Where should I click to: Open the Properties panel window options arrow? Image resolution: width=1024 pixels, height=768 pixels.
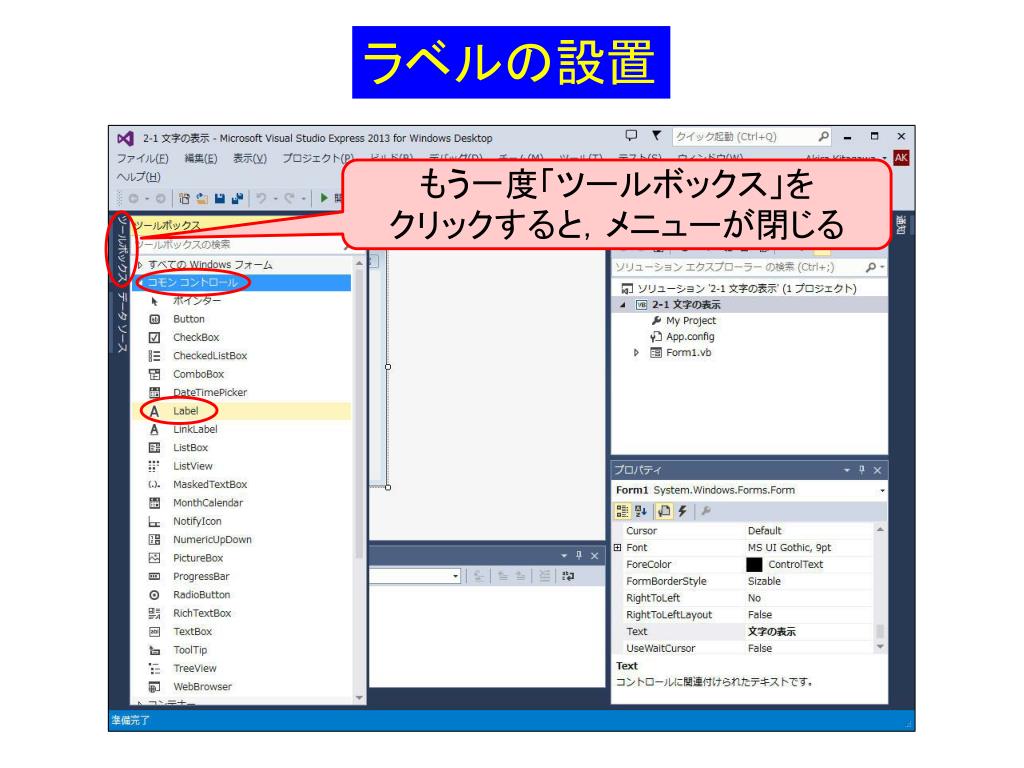(847, 470)
